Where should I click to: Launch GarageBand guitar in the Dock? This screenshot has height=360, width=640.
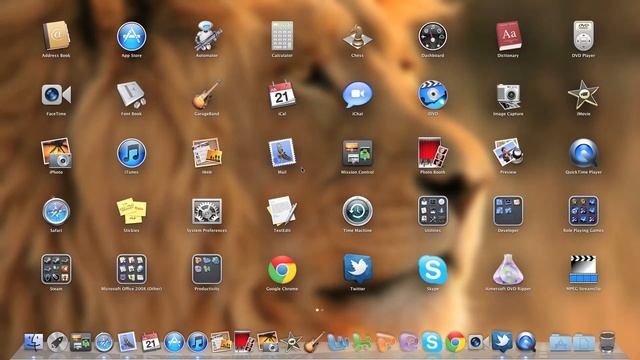click(315, 342)
